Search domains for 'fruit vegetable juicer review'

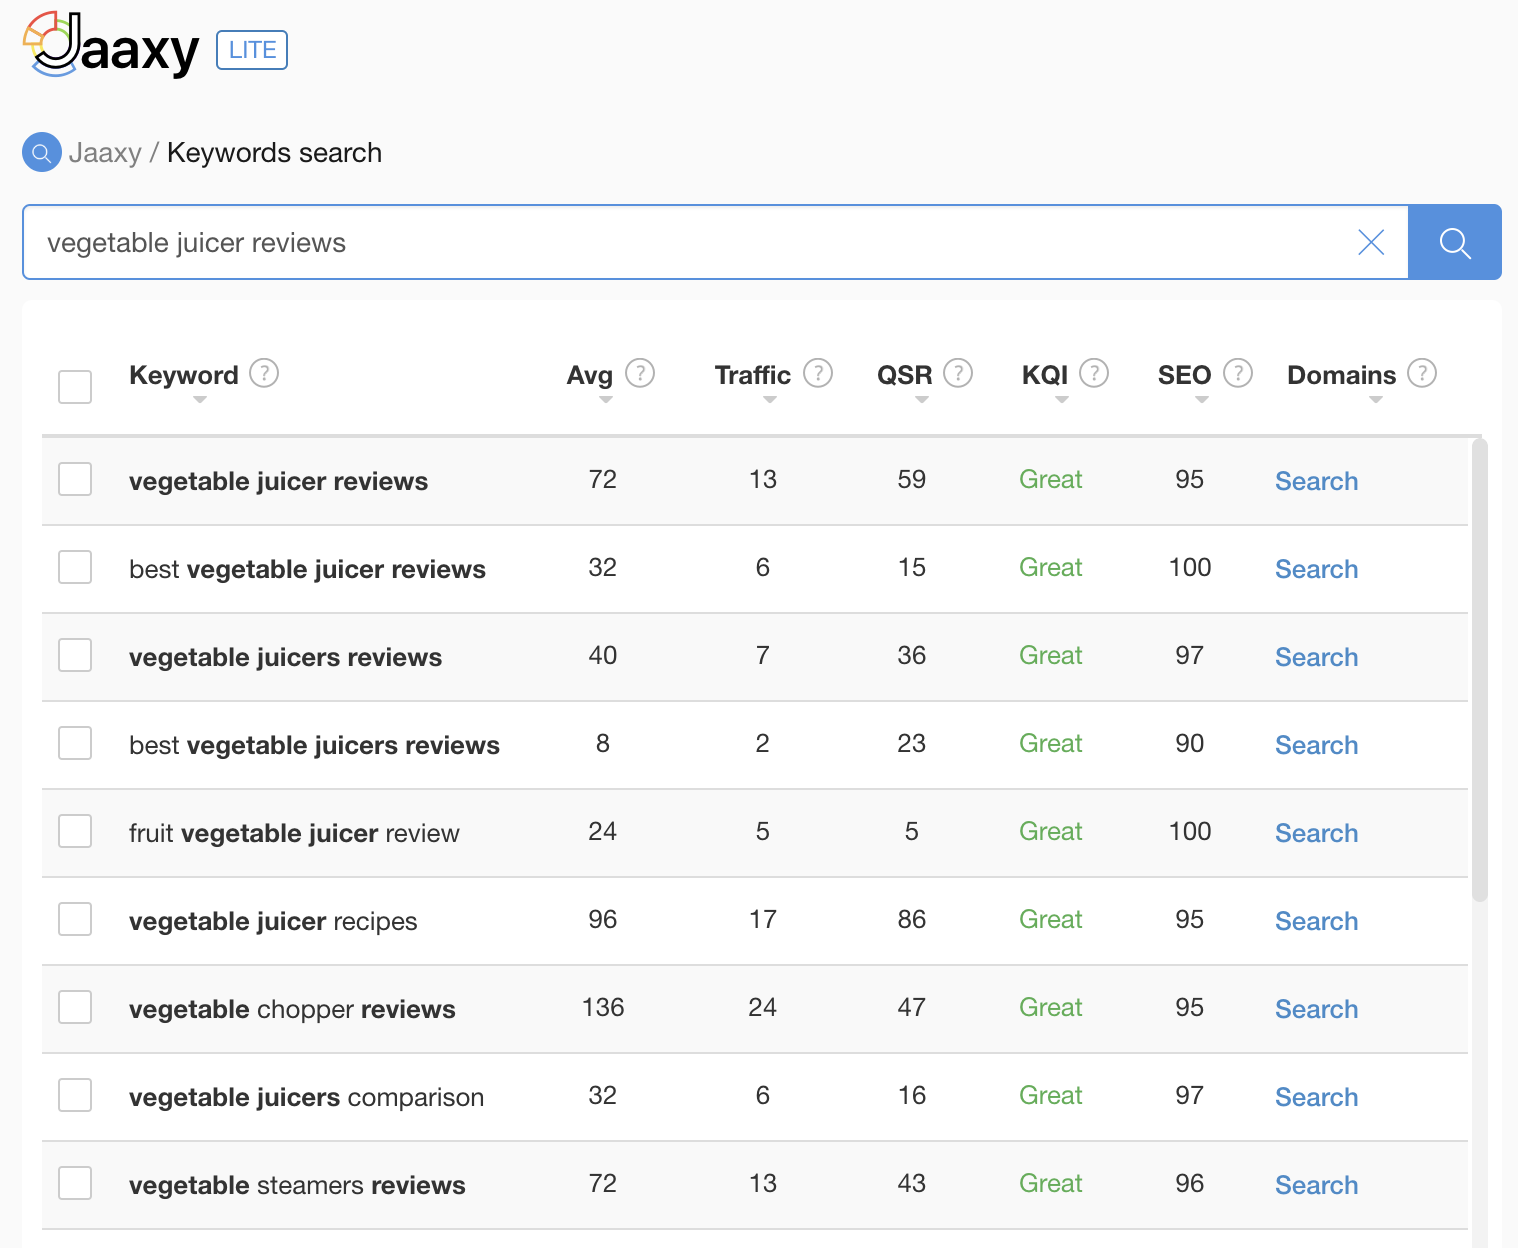pyautogui.click(x=1316, y=833)
